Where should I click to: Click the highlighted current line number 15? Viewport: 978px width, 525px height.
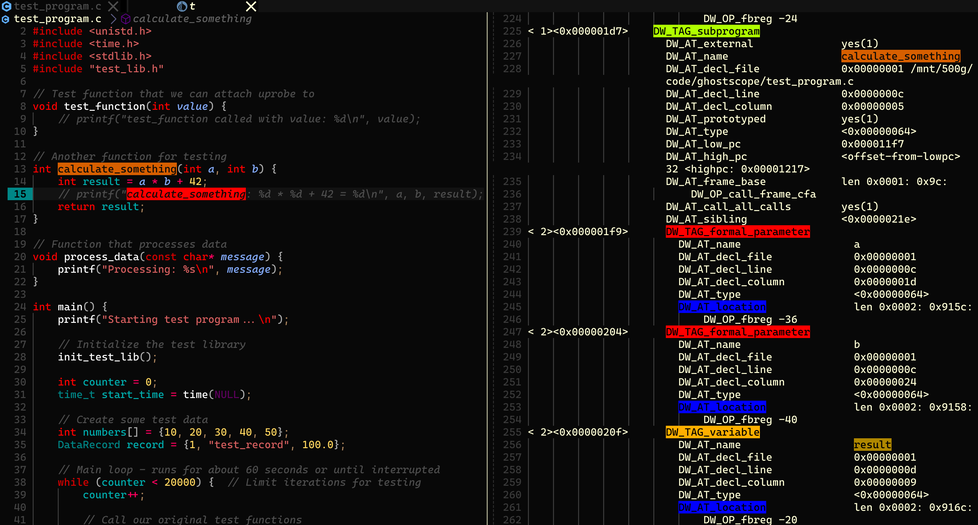tap(19, 194)
